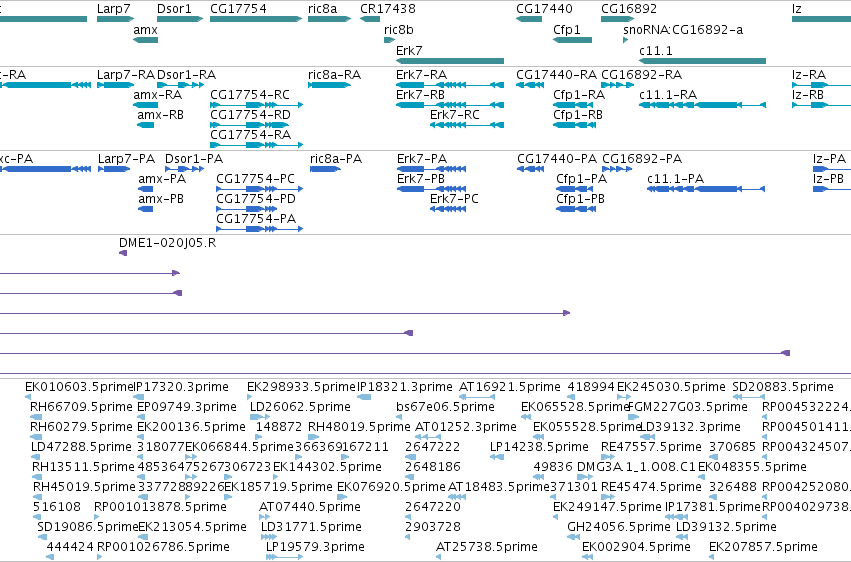Image resolution: width=851 pixels, height=562 pixels.
Task: Select the Erk7-RA transcript
Action: [450, 85]
